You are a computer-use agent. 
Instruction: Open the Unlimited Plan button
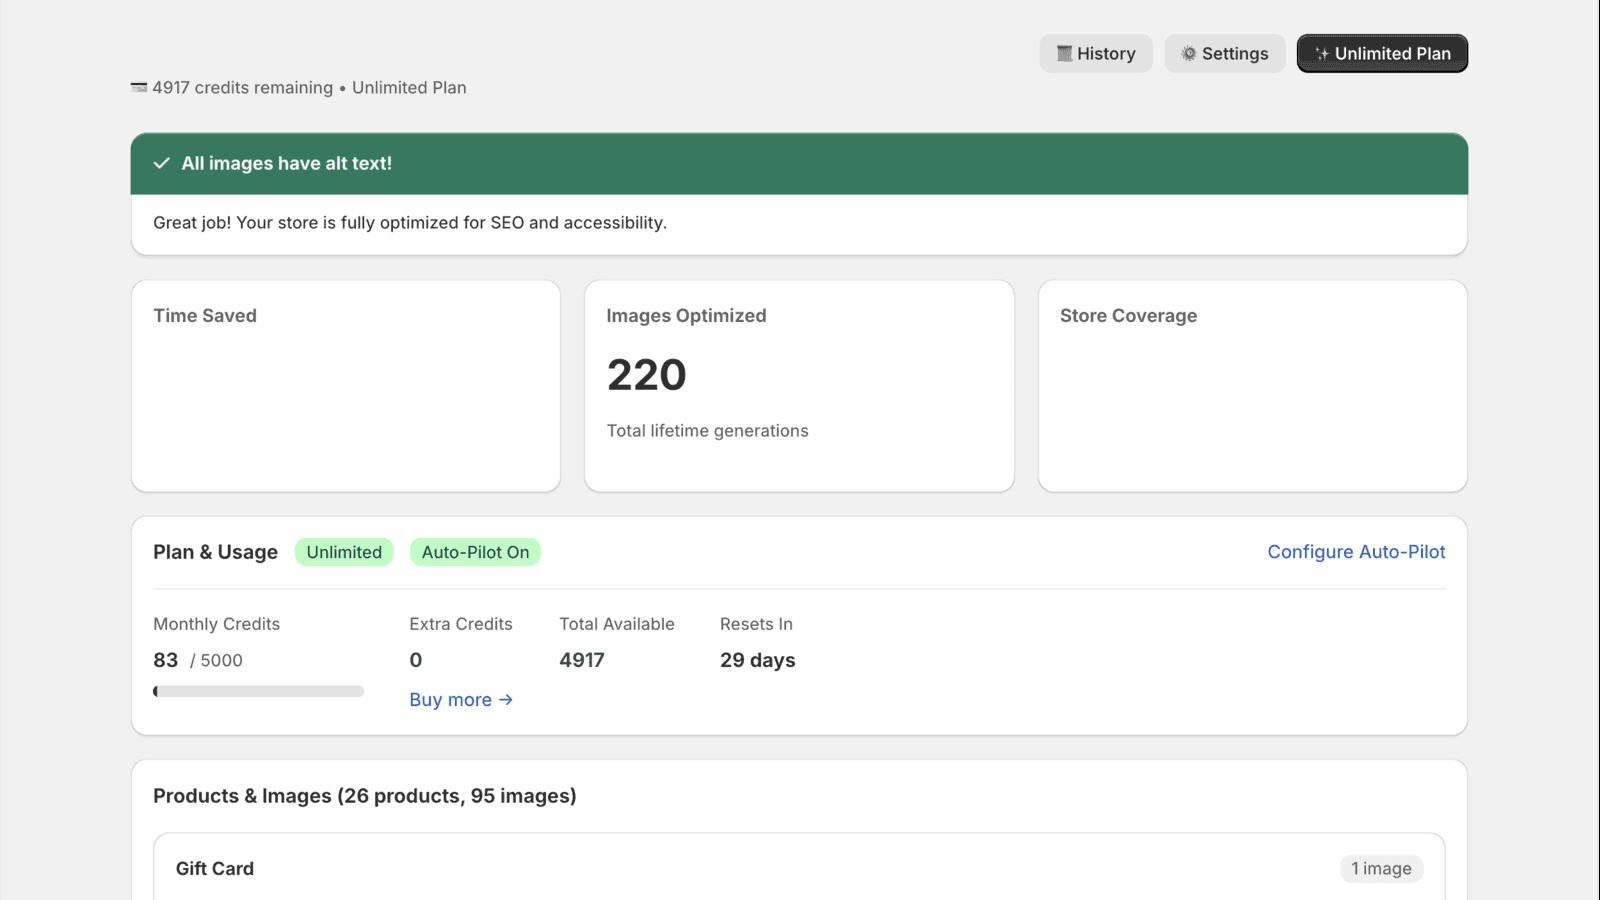tap(1382, 53)
